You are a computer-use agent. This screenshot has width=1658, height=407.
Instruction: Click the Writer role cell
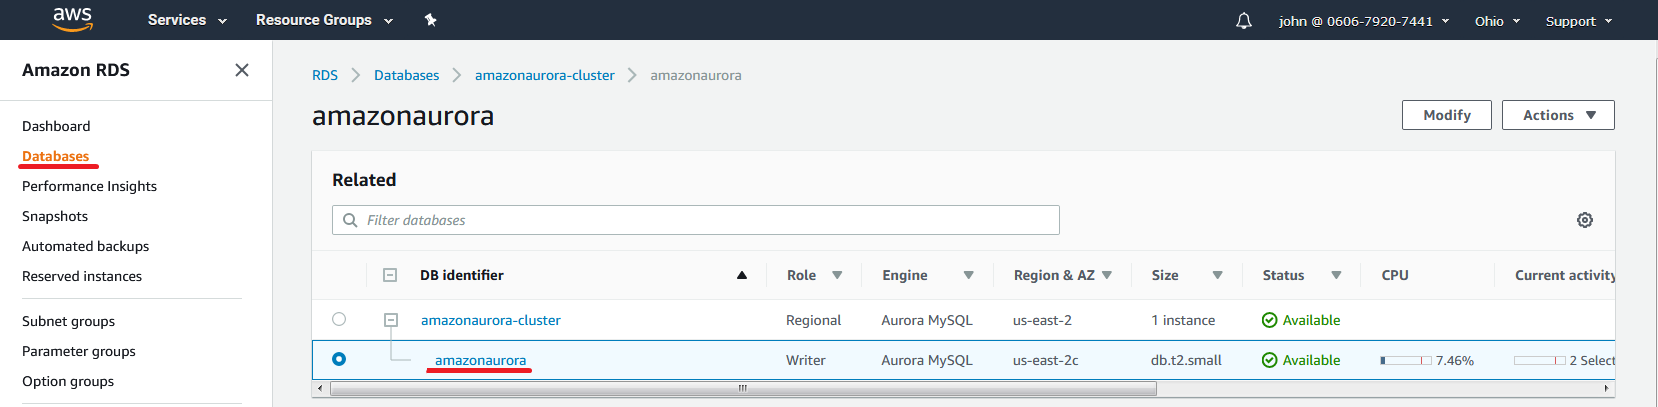pos(806,360)
